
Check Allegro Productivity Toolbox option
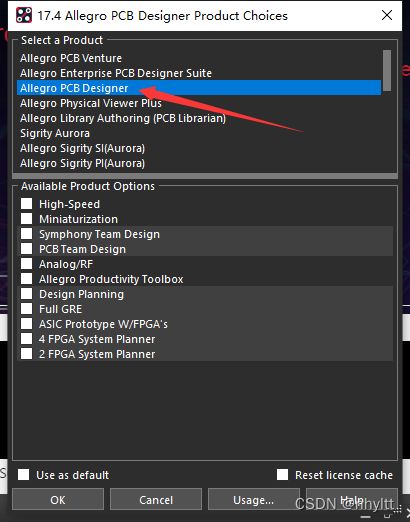(x=27, y=279)
